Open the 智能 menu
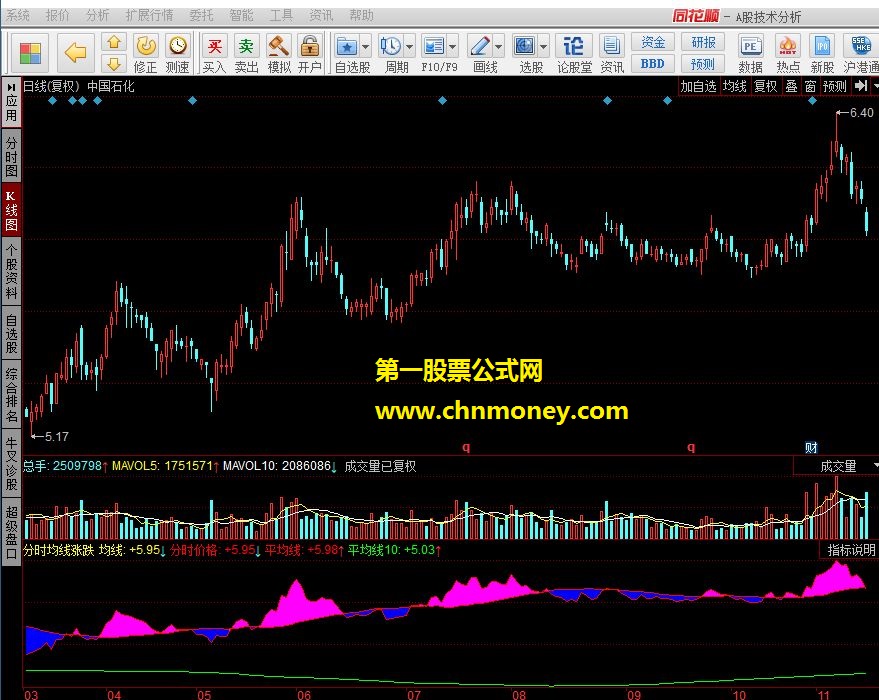Viewport: 879px width, 700px height. click(x=241, y=16)
